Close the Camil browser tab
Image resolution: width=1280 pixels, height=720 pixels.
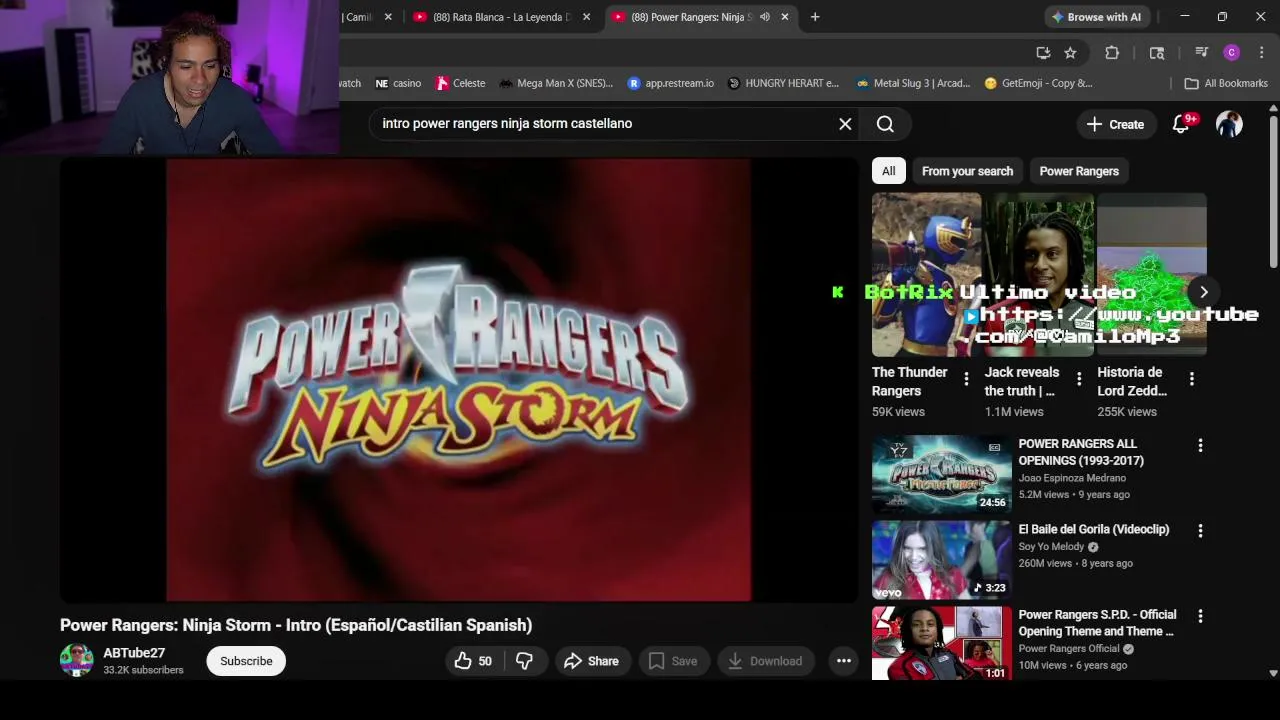tap(388, 17)
